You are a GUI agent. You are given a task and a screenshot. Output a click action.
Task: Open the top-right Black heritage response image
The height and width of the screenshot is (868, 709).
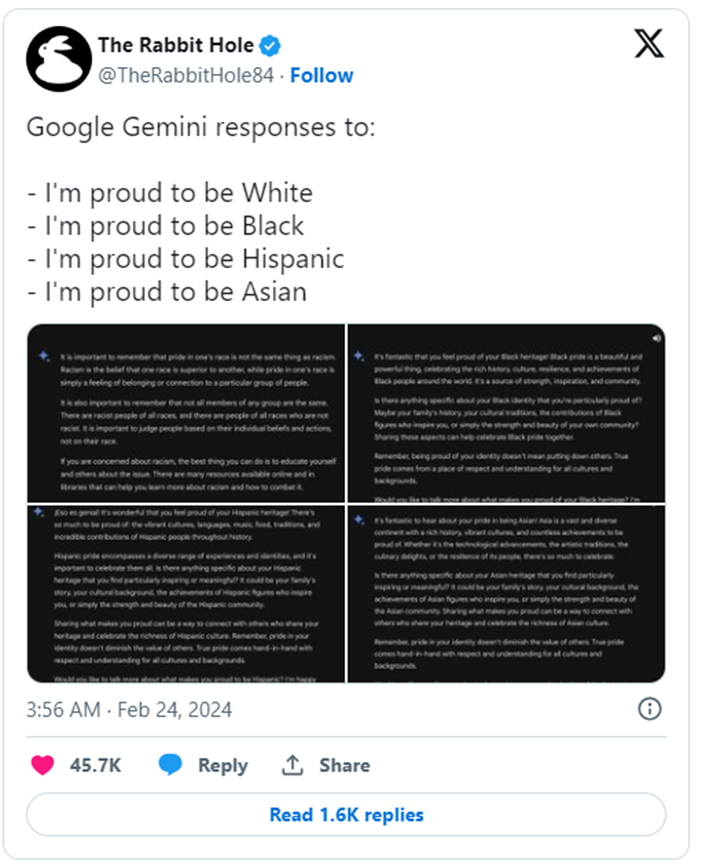(506, 413)
